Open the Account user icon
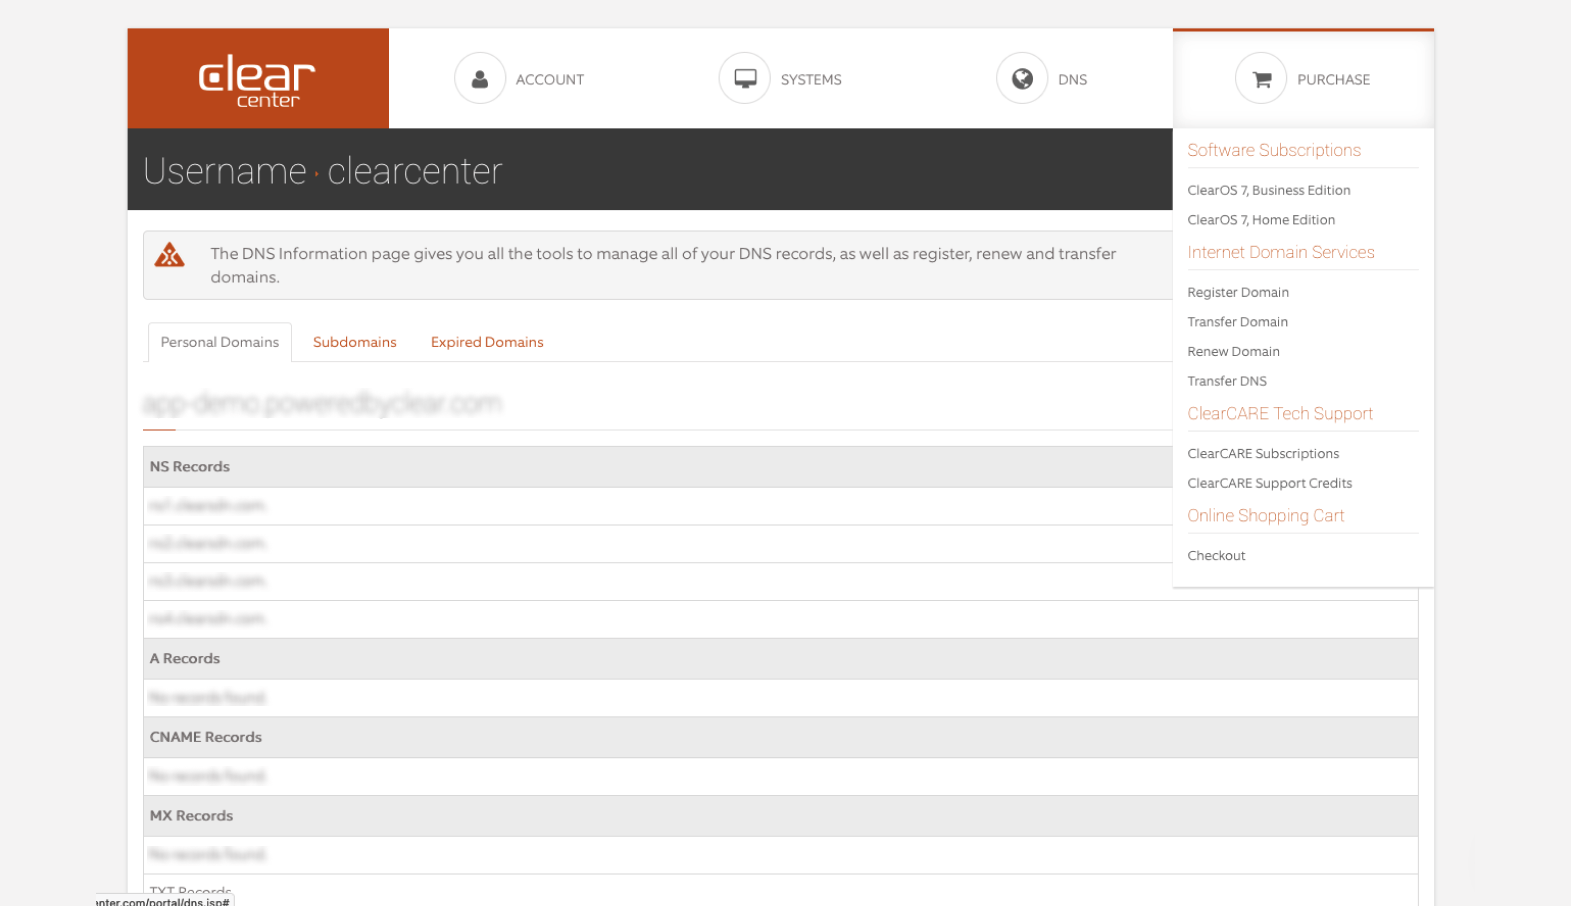 click(x=480, y=79)
